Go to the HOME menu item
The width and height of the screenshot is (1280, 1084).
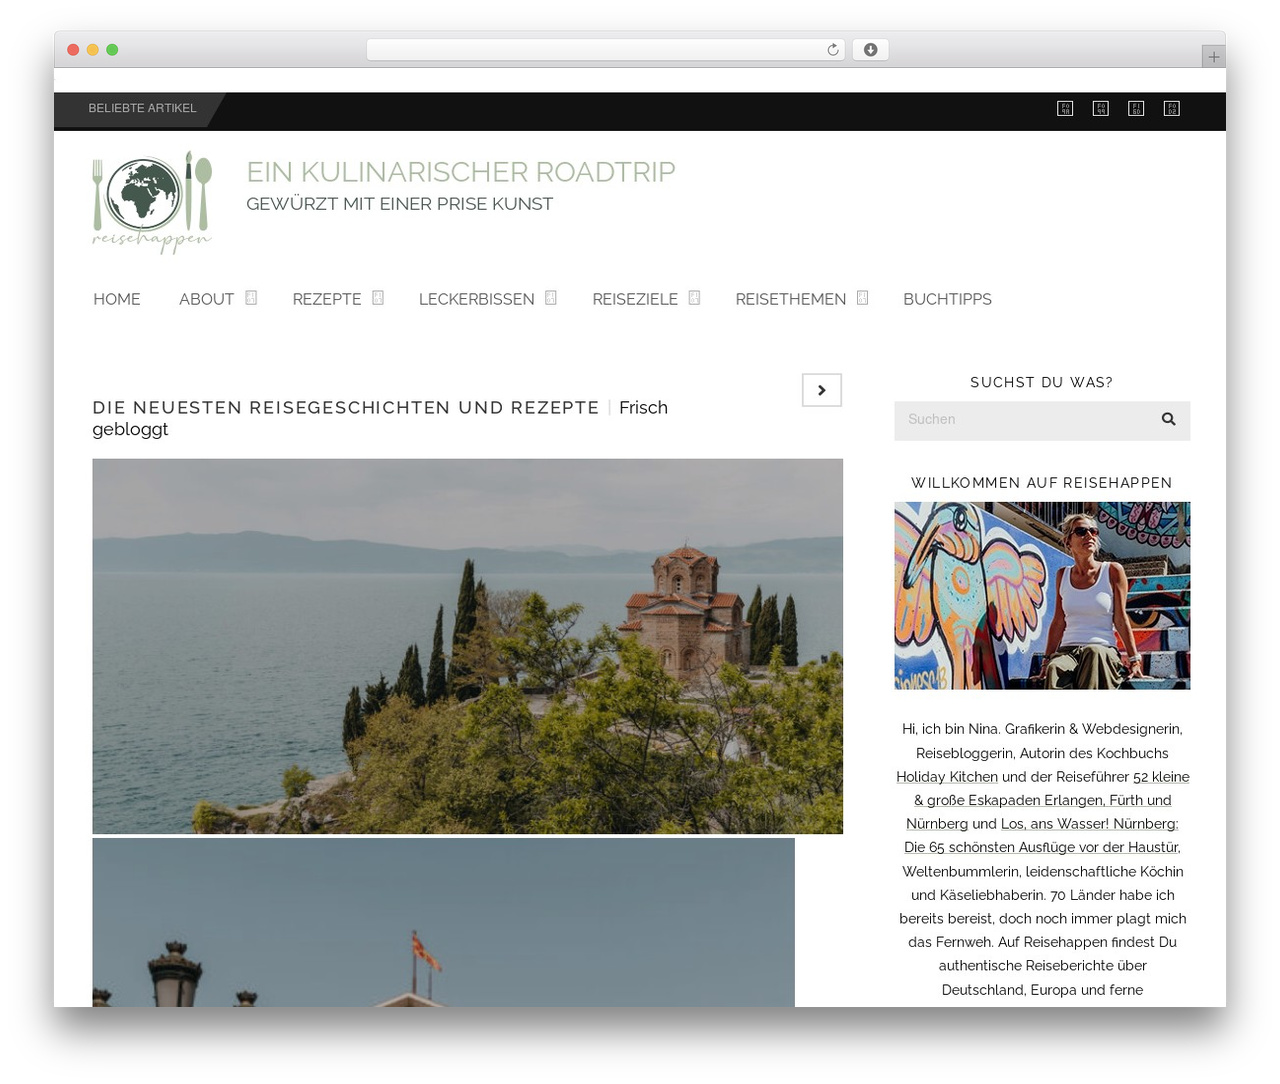tap(117, 299)
